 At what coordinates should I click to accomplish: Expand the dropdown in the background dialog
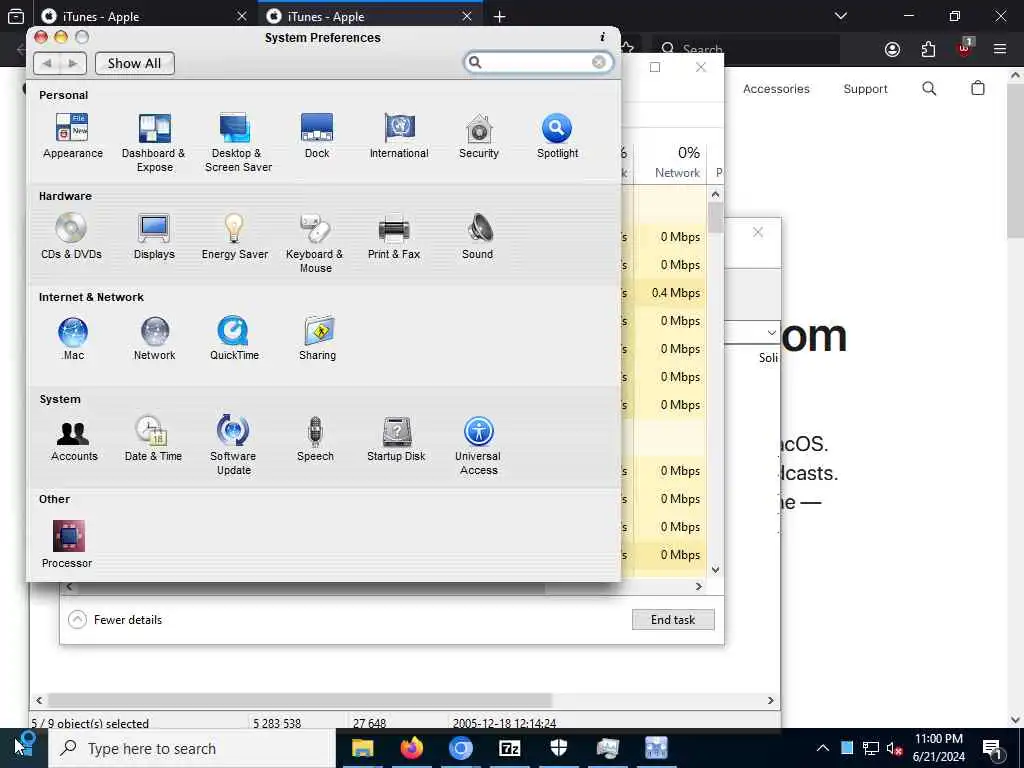[x=771, y=333]
